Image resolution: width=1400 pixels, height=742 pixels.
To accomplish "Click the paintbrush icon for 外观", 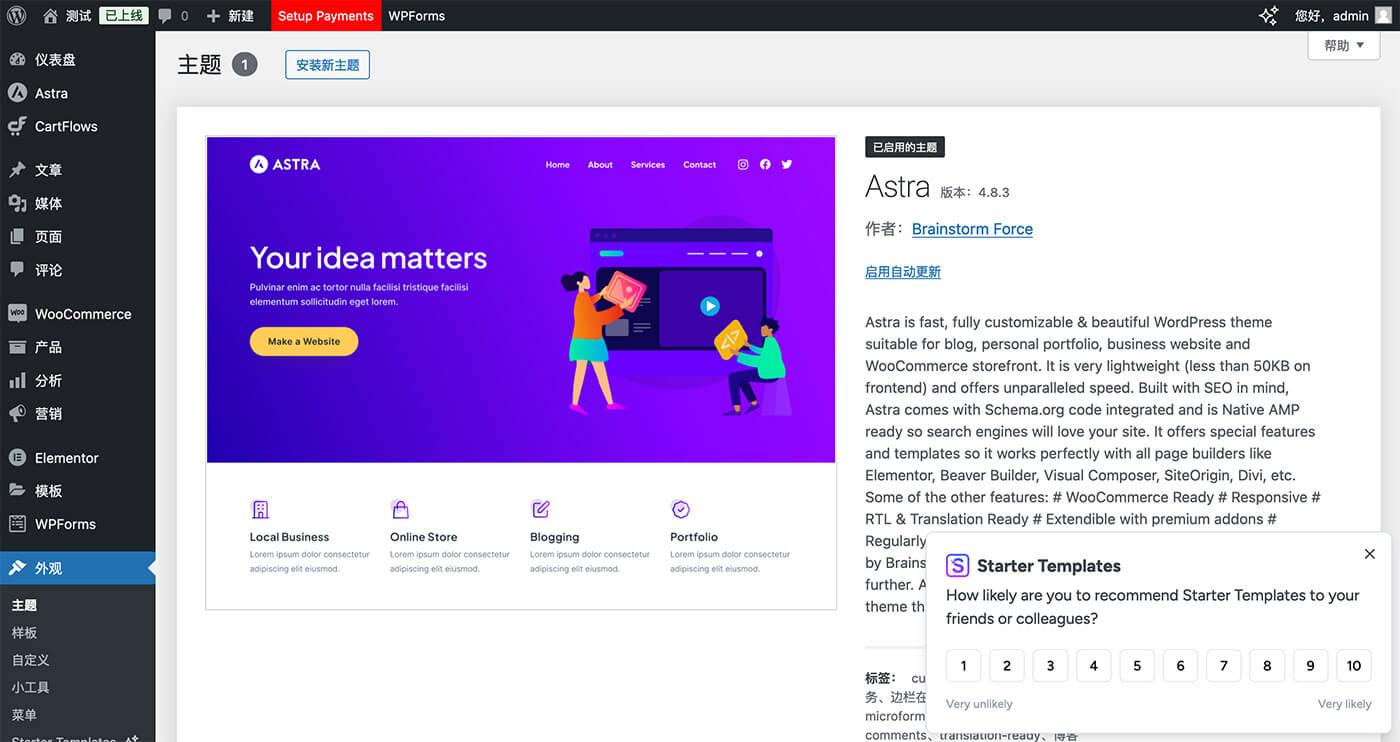I will point(17,567).
